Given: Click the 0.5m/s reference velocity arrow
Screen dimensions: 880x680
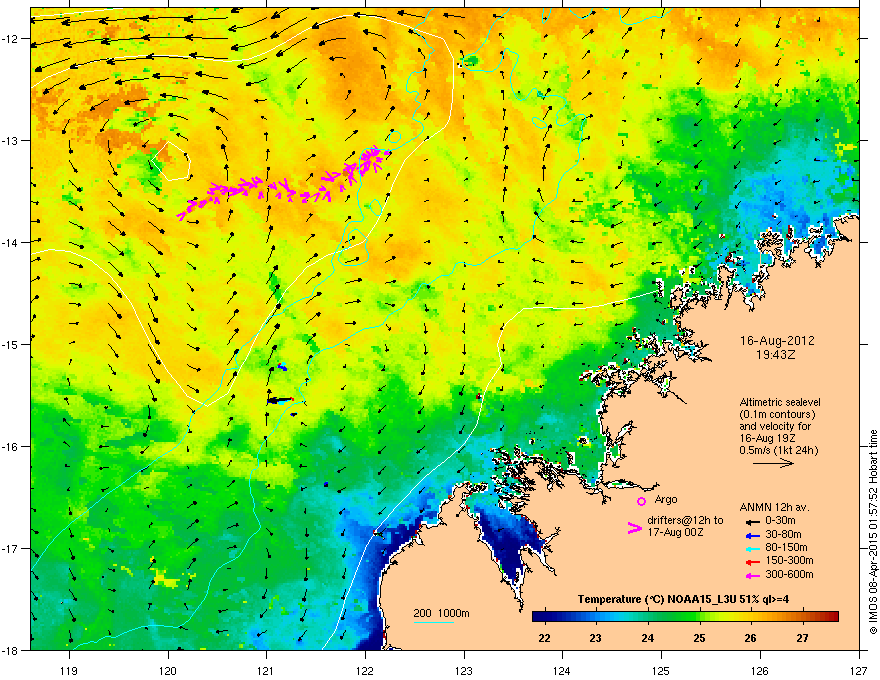Looking at the screenshot, I should 773,463.
